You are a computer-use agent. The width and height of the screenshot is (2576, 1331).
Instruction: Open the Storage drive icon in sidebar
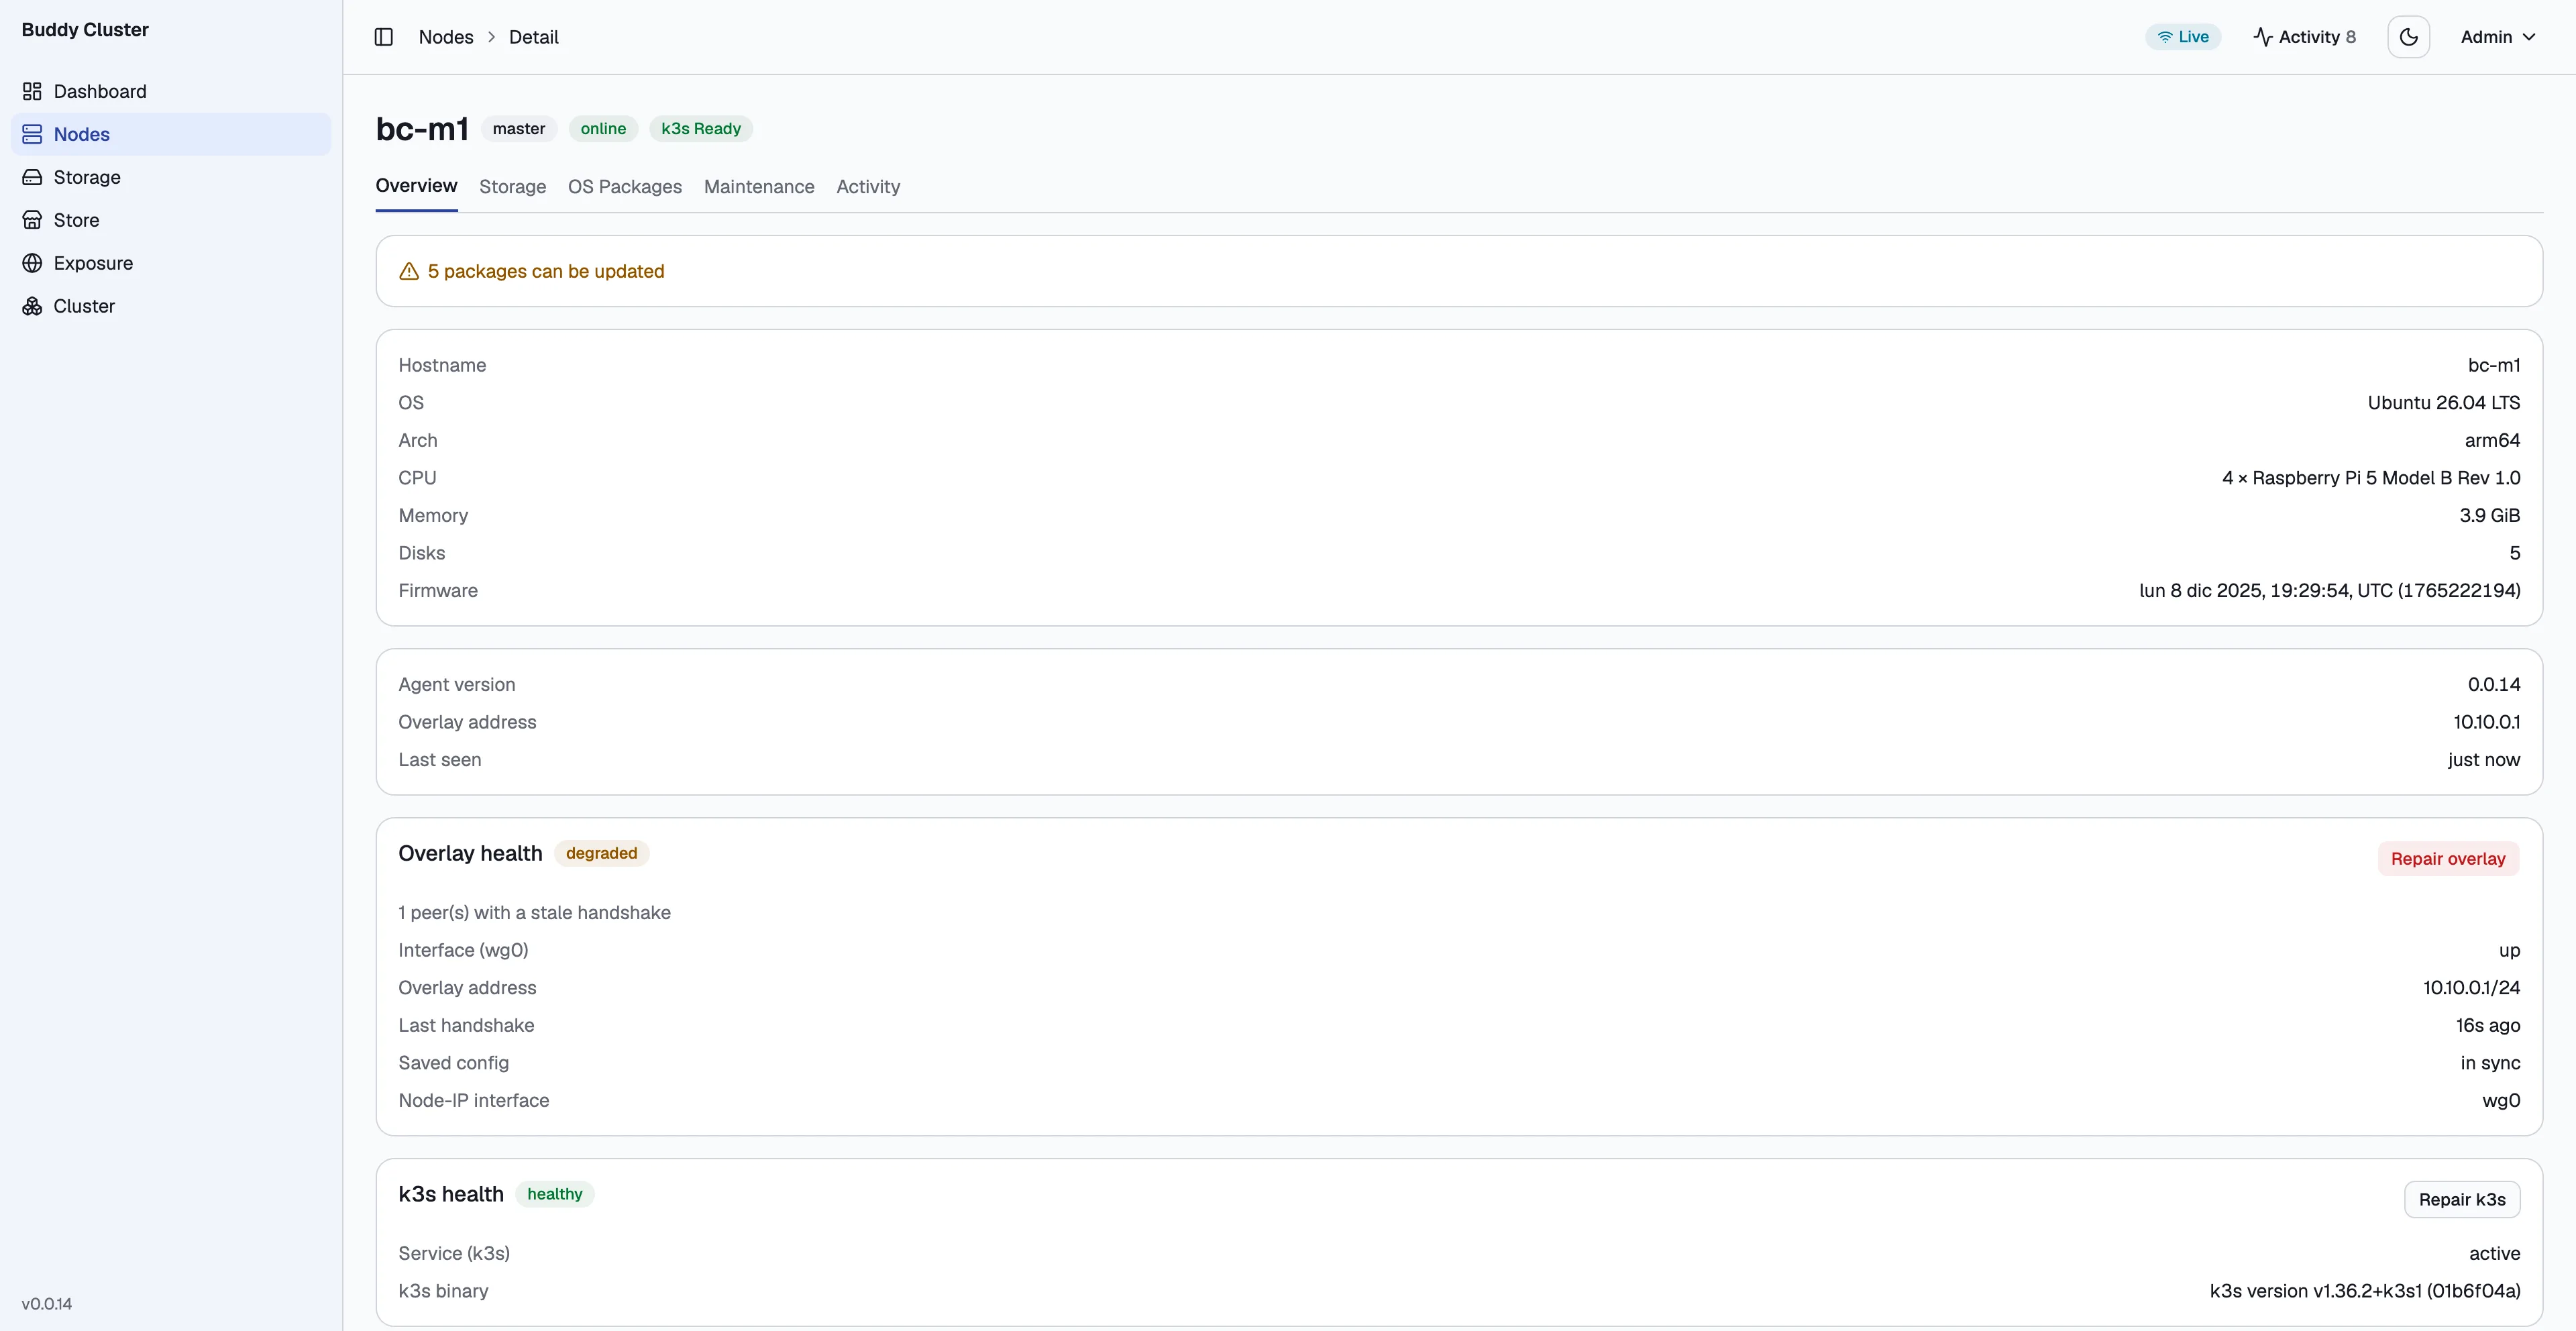pyautogui.click(x=32, y=177)
